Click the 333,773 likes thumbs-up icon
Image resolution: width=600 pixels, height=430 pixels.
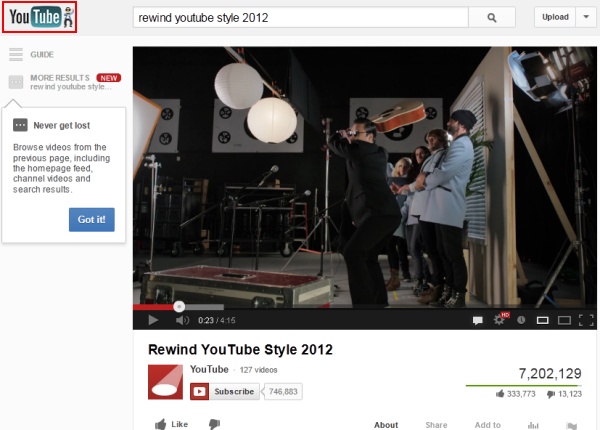pyautogui.click(x=500, y=394)
